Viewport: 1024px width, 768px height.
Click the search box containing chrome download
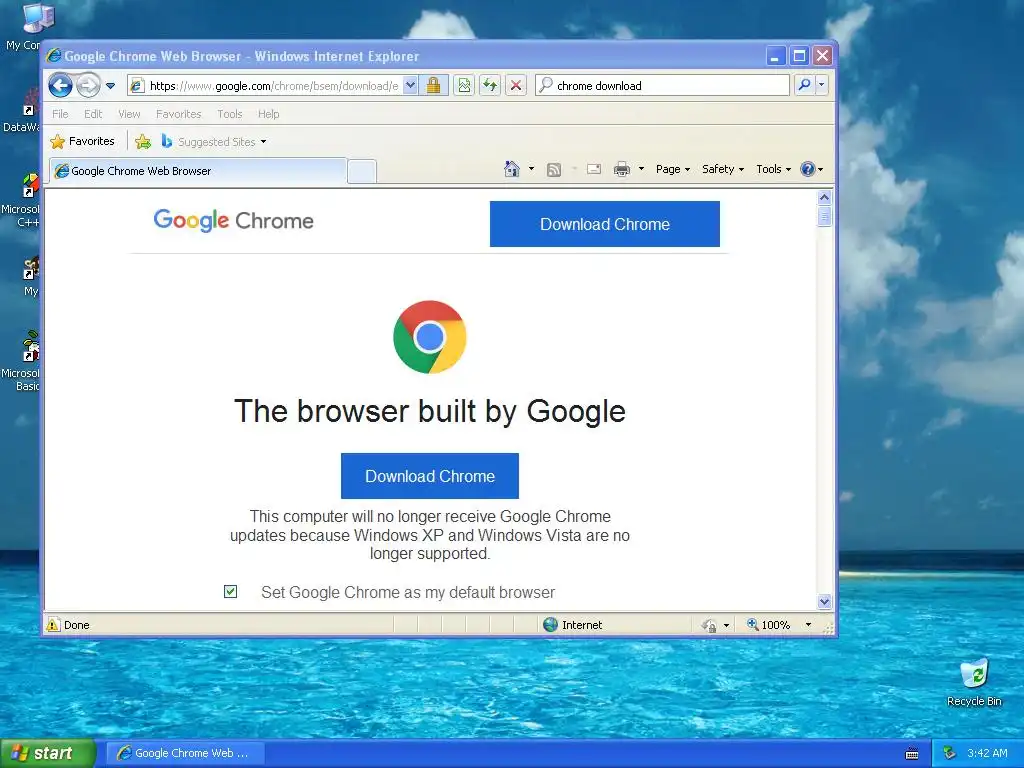click(x=662, y=86)
